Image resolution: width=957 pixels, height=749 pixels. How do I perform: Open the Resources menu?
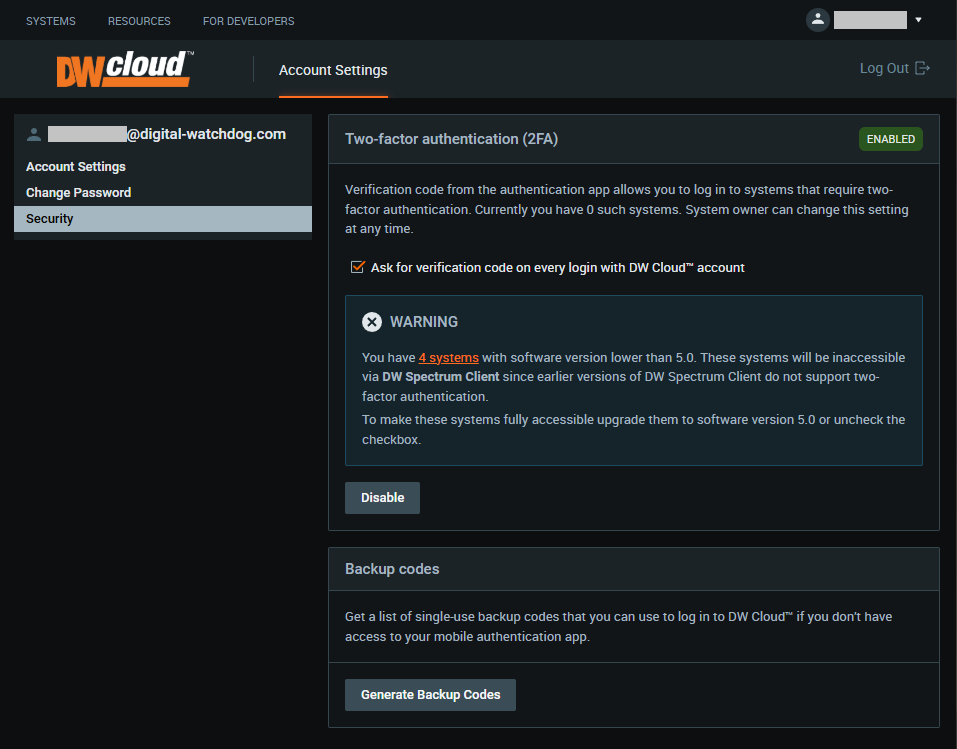coord(139,21)
